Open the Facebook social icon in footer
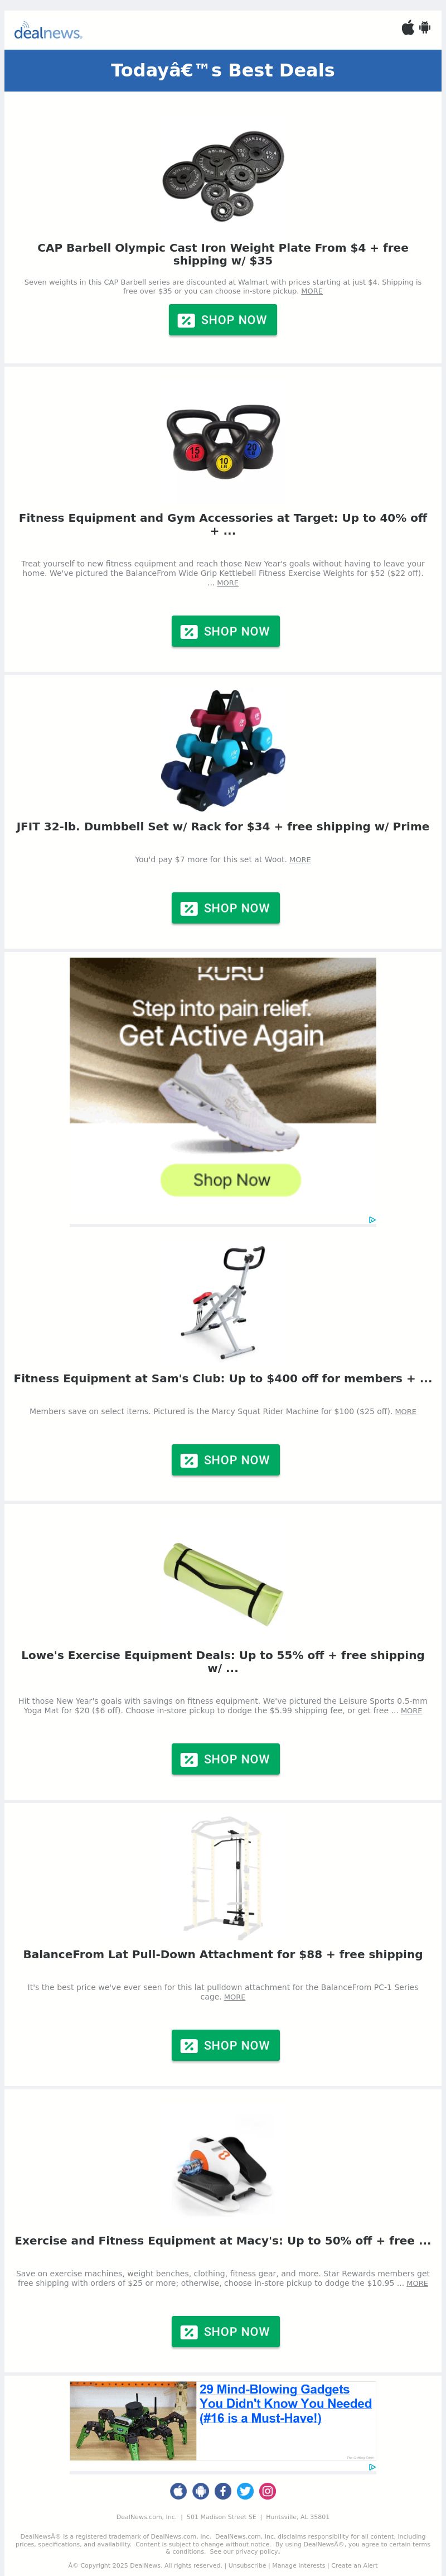Viewport: 446px width, 2576px height. [x=223, y=2491]
